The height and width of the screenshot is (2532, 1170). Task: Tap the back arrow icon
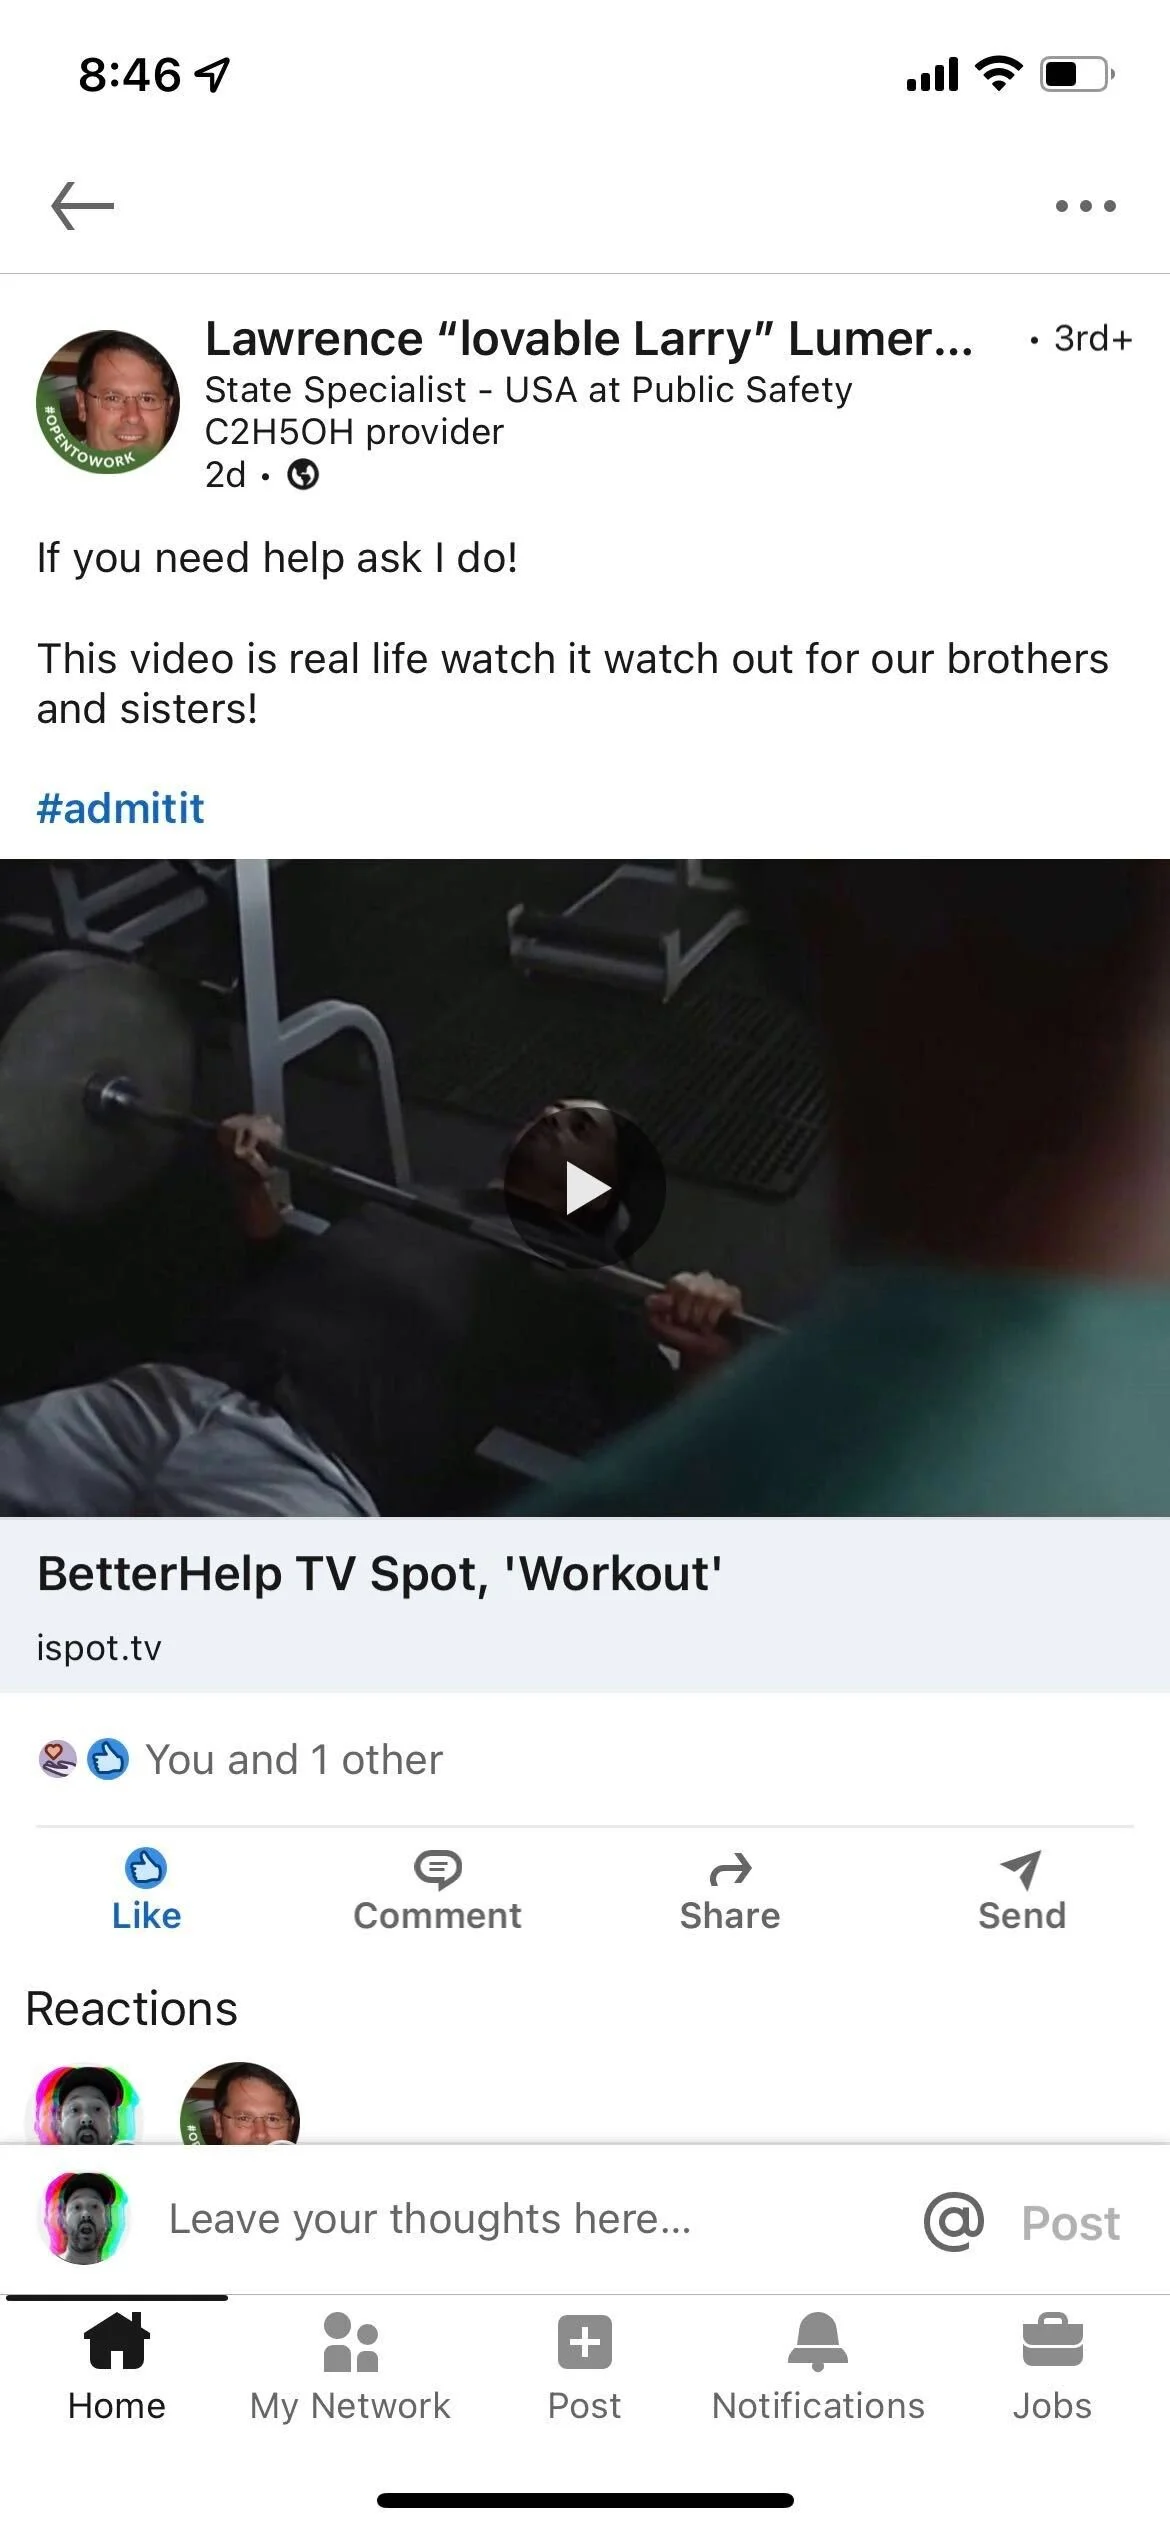point(83,206)
